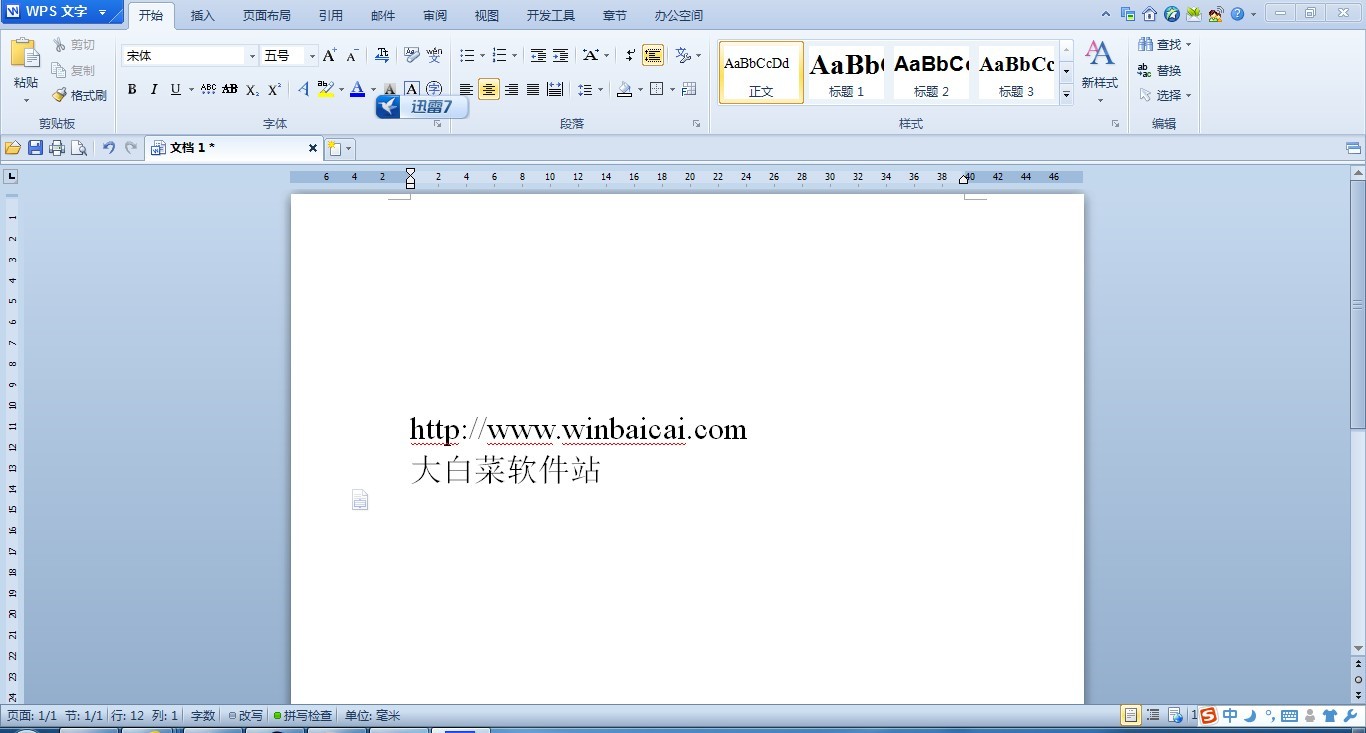Toggle 拼写检查 spell check in status bar

click(303, 716)
